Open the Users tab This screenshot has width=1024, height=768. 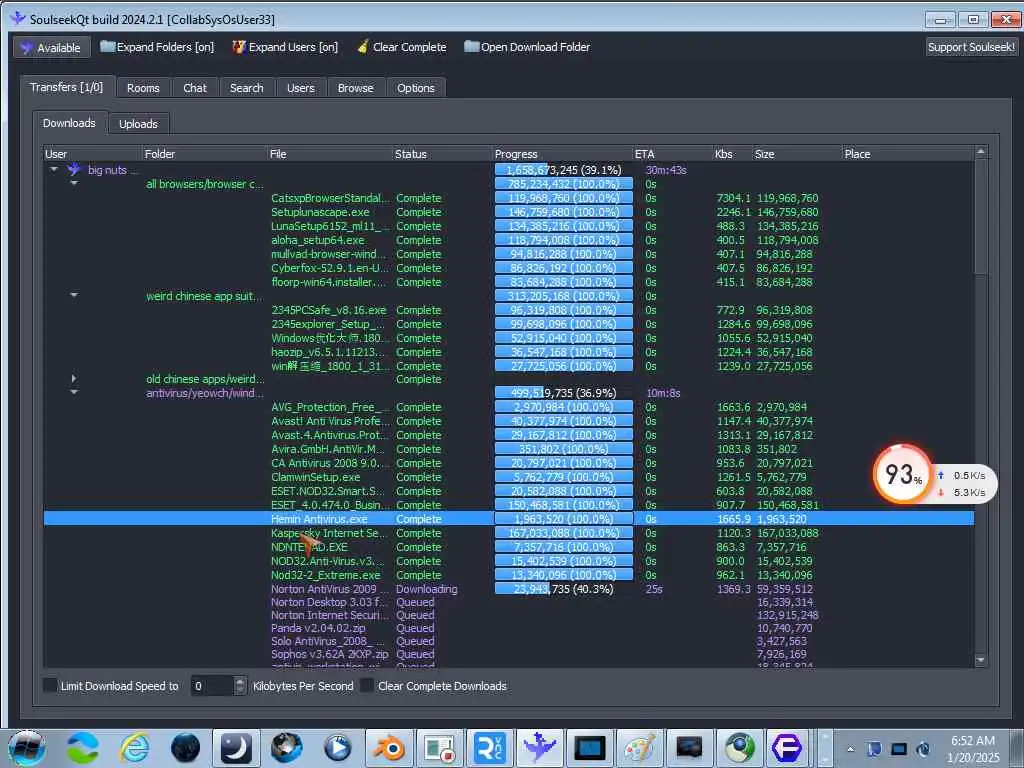click(300, 88)
